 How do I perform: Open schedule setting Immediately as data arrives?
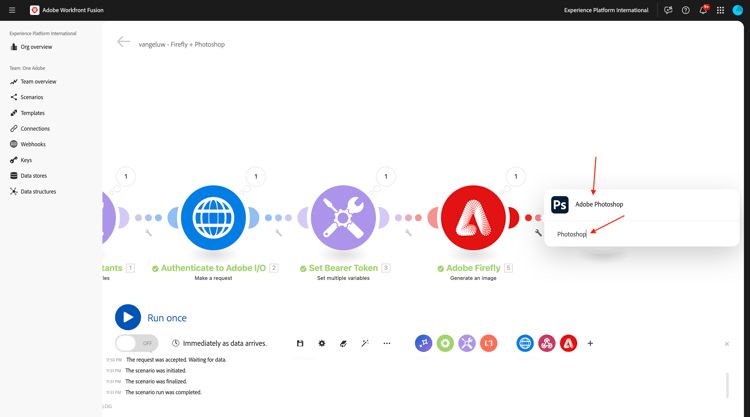219,343
